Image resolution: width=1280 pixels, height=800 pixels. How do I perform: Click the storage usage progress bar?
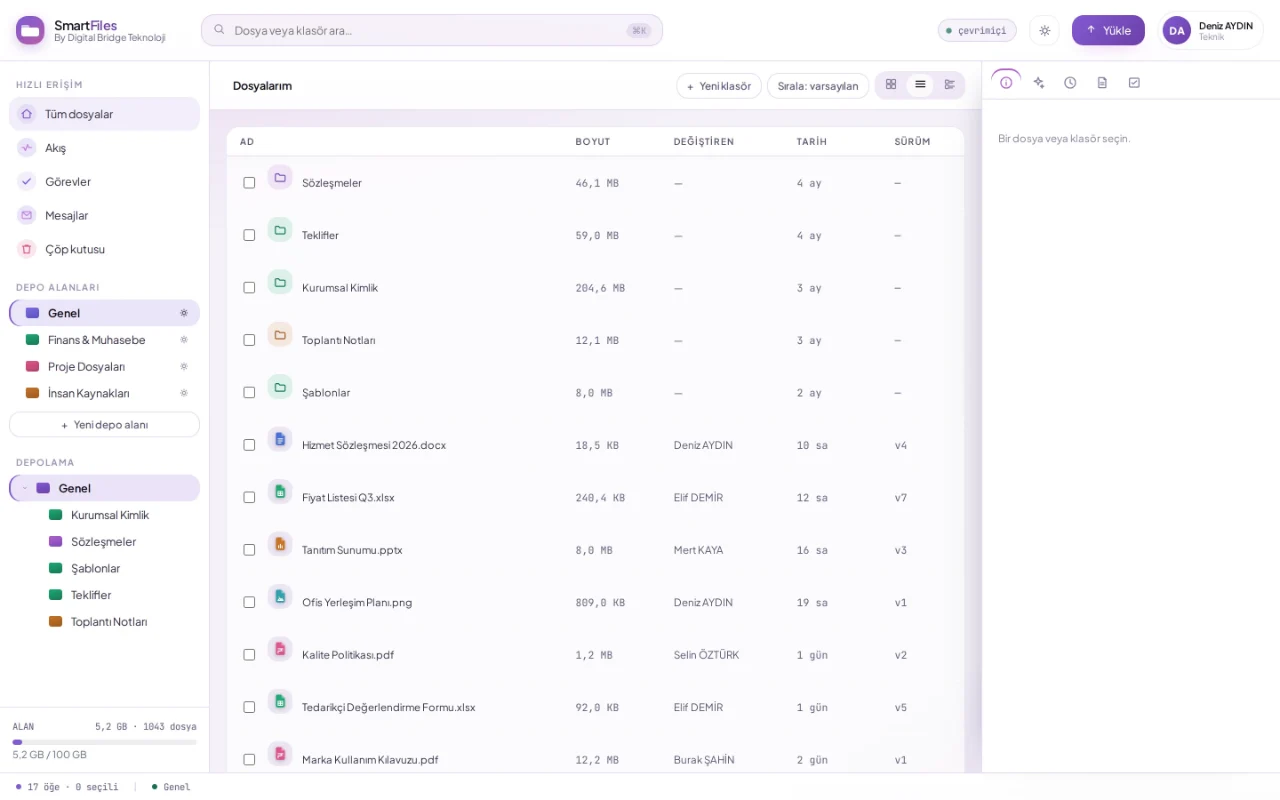coord(104,742)
